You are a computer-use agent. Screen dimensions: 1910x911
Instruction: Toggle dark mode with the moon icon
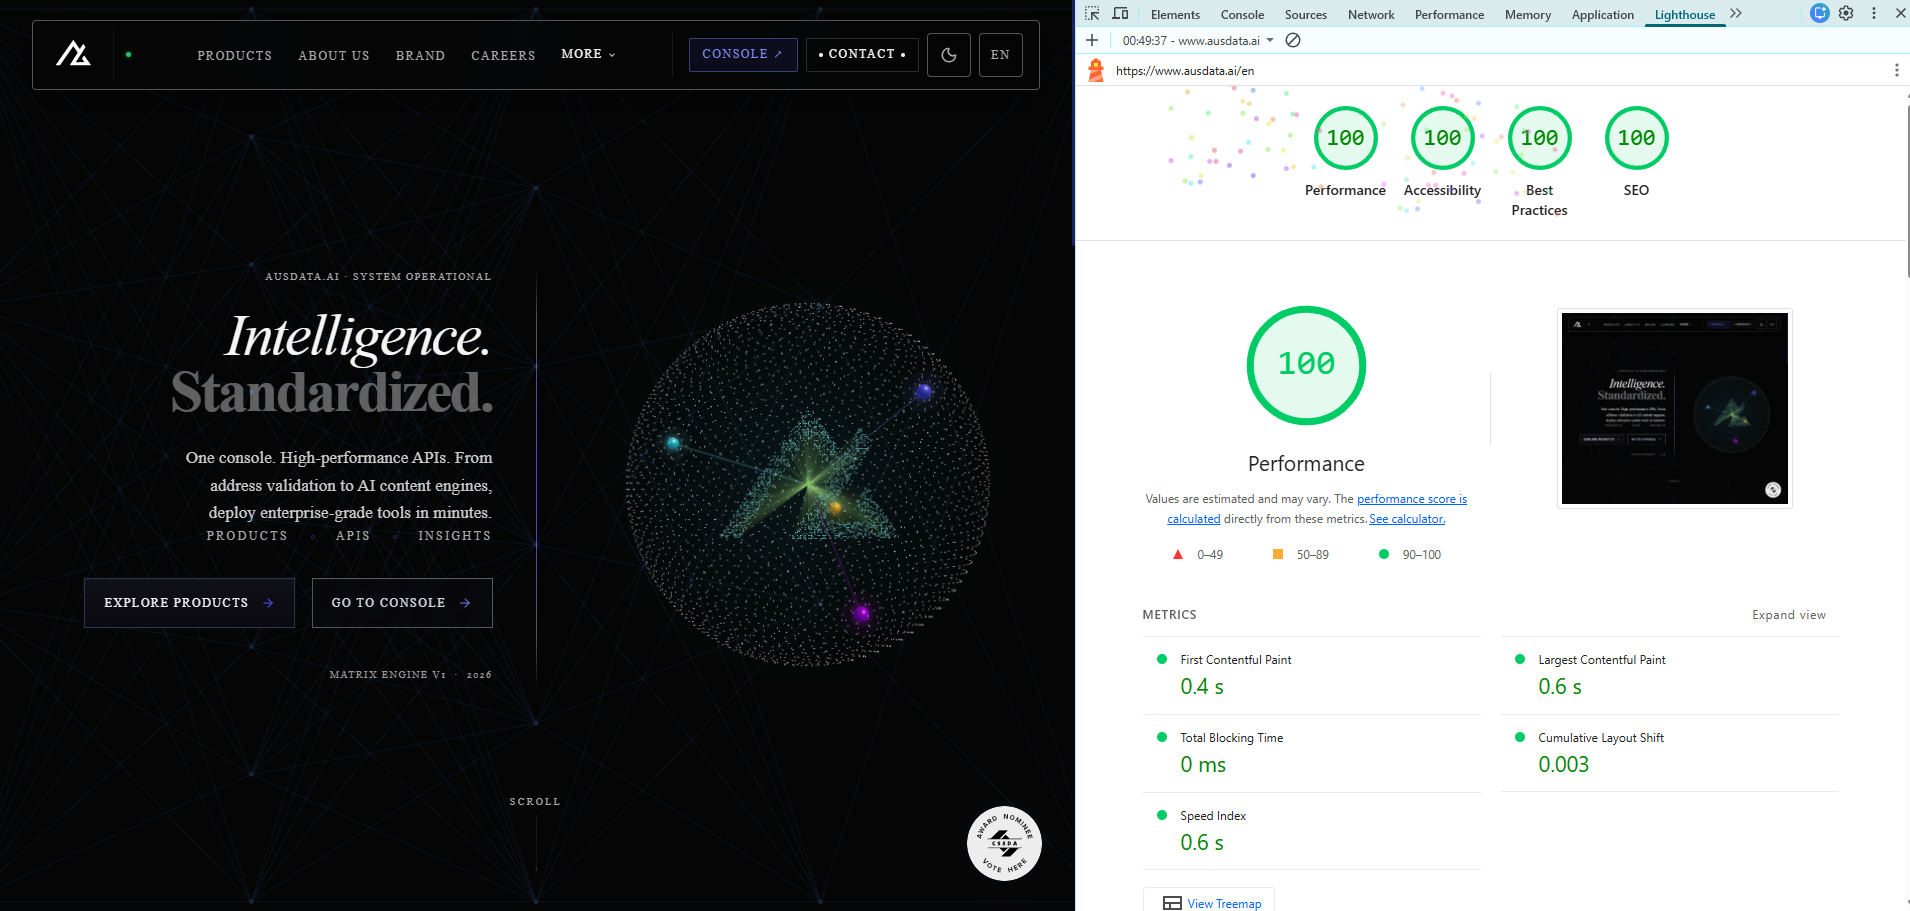pos(949,55)
